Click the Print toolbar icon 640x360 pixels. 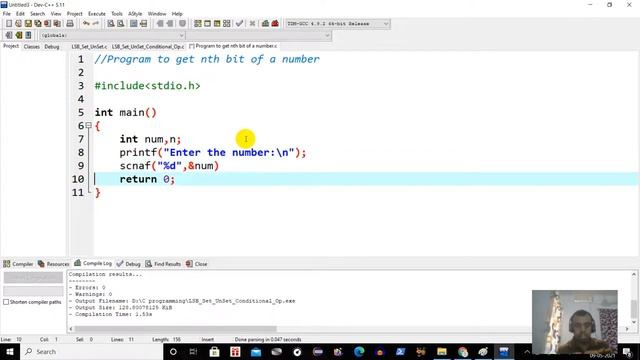tap(70, 24)
